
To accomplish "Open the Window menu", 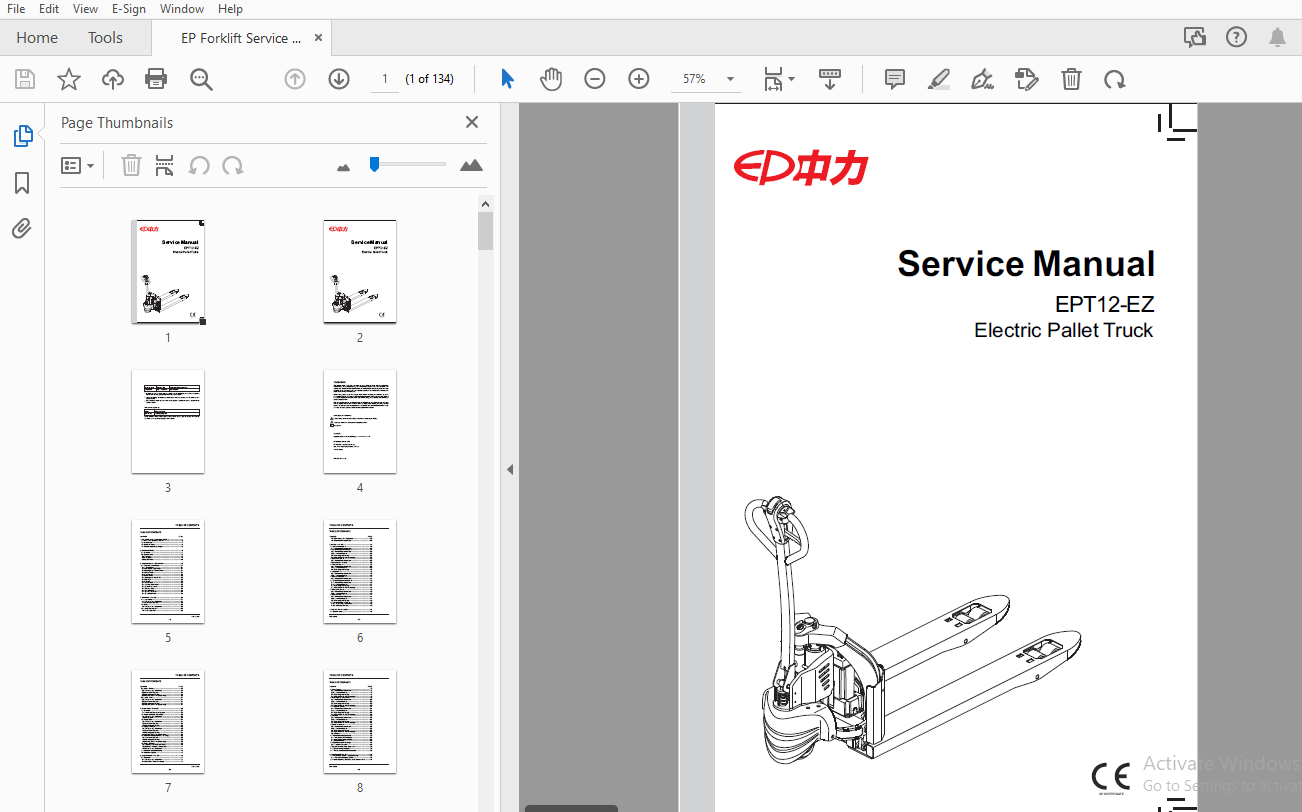I will click(x=182, y=8).
